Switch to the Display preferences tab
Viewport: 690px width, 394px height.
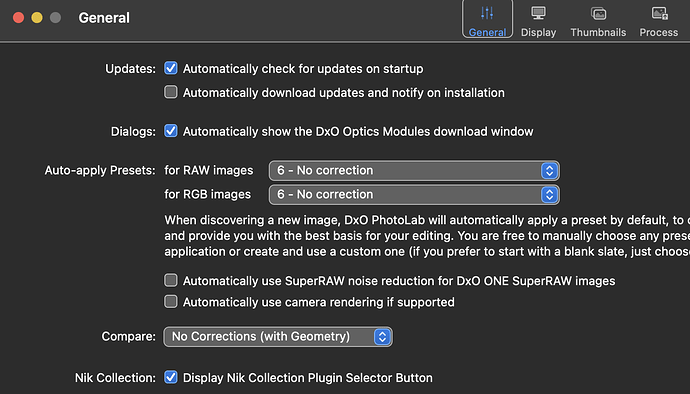pyautogui.click(x=538, y=22)
